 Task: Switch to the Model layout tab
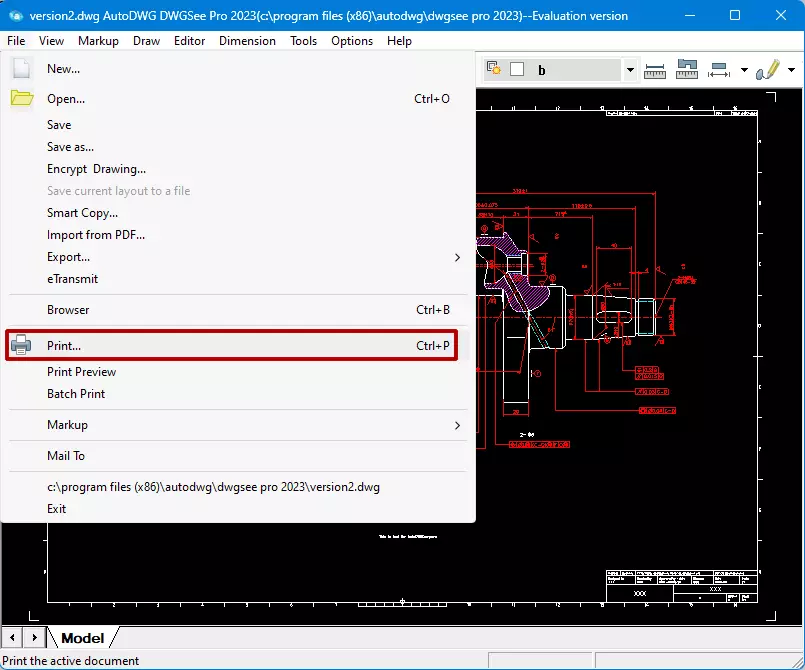point(83,638)
